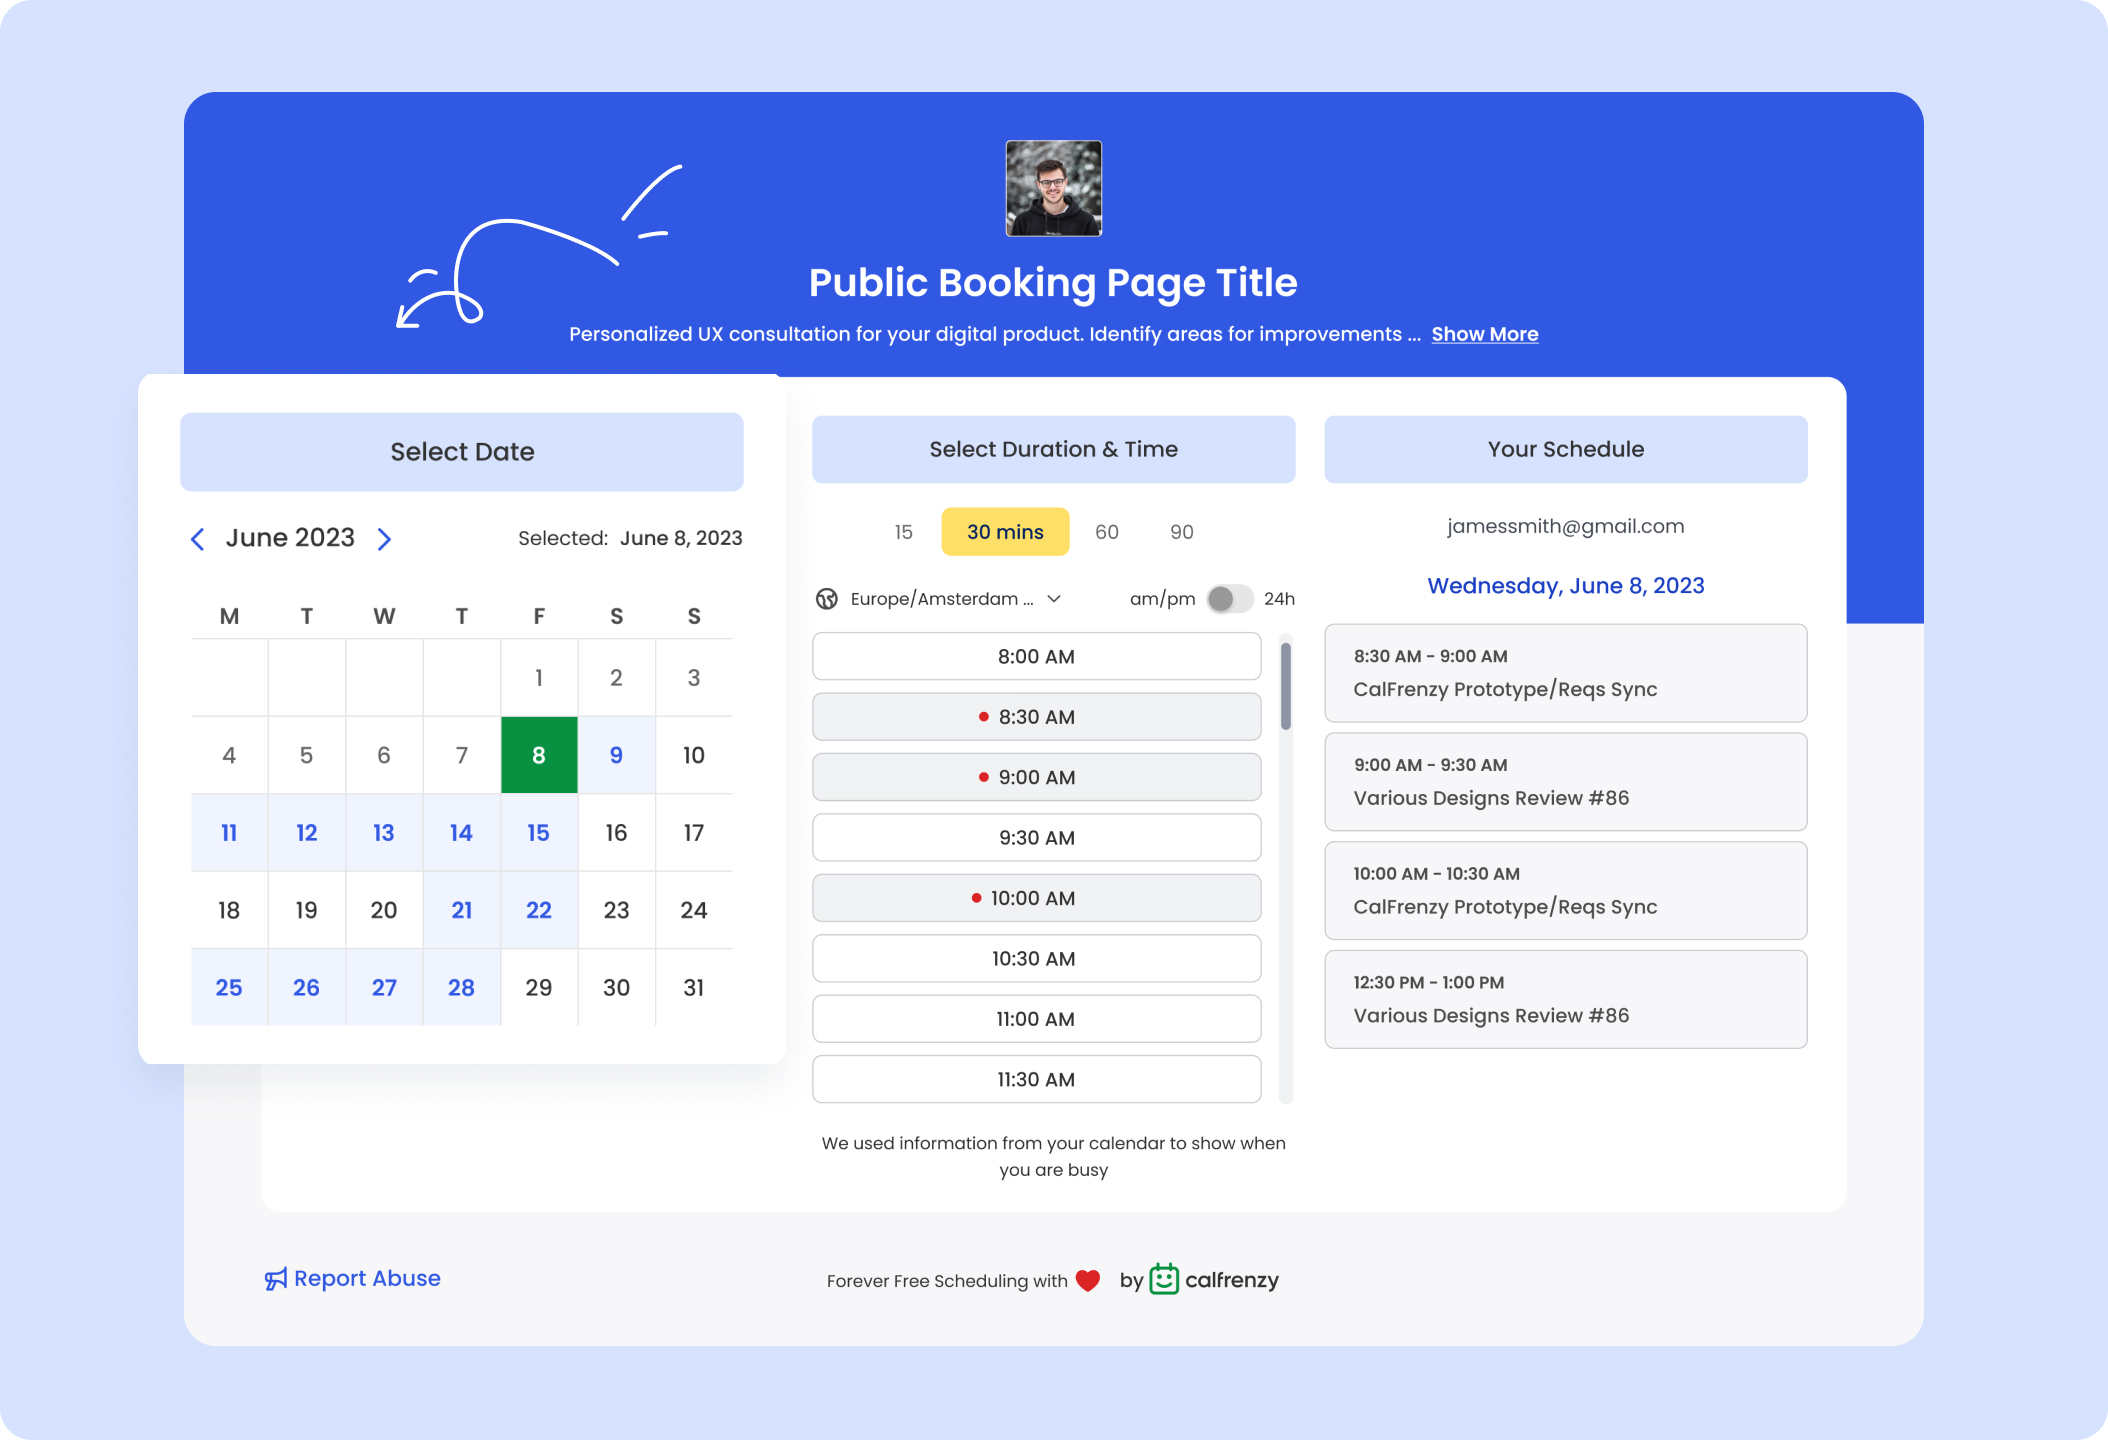The image size is (2108, 1440).
Task: Select June 15 on the calendar
Action: click(540, 833)
